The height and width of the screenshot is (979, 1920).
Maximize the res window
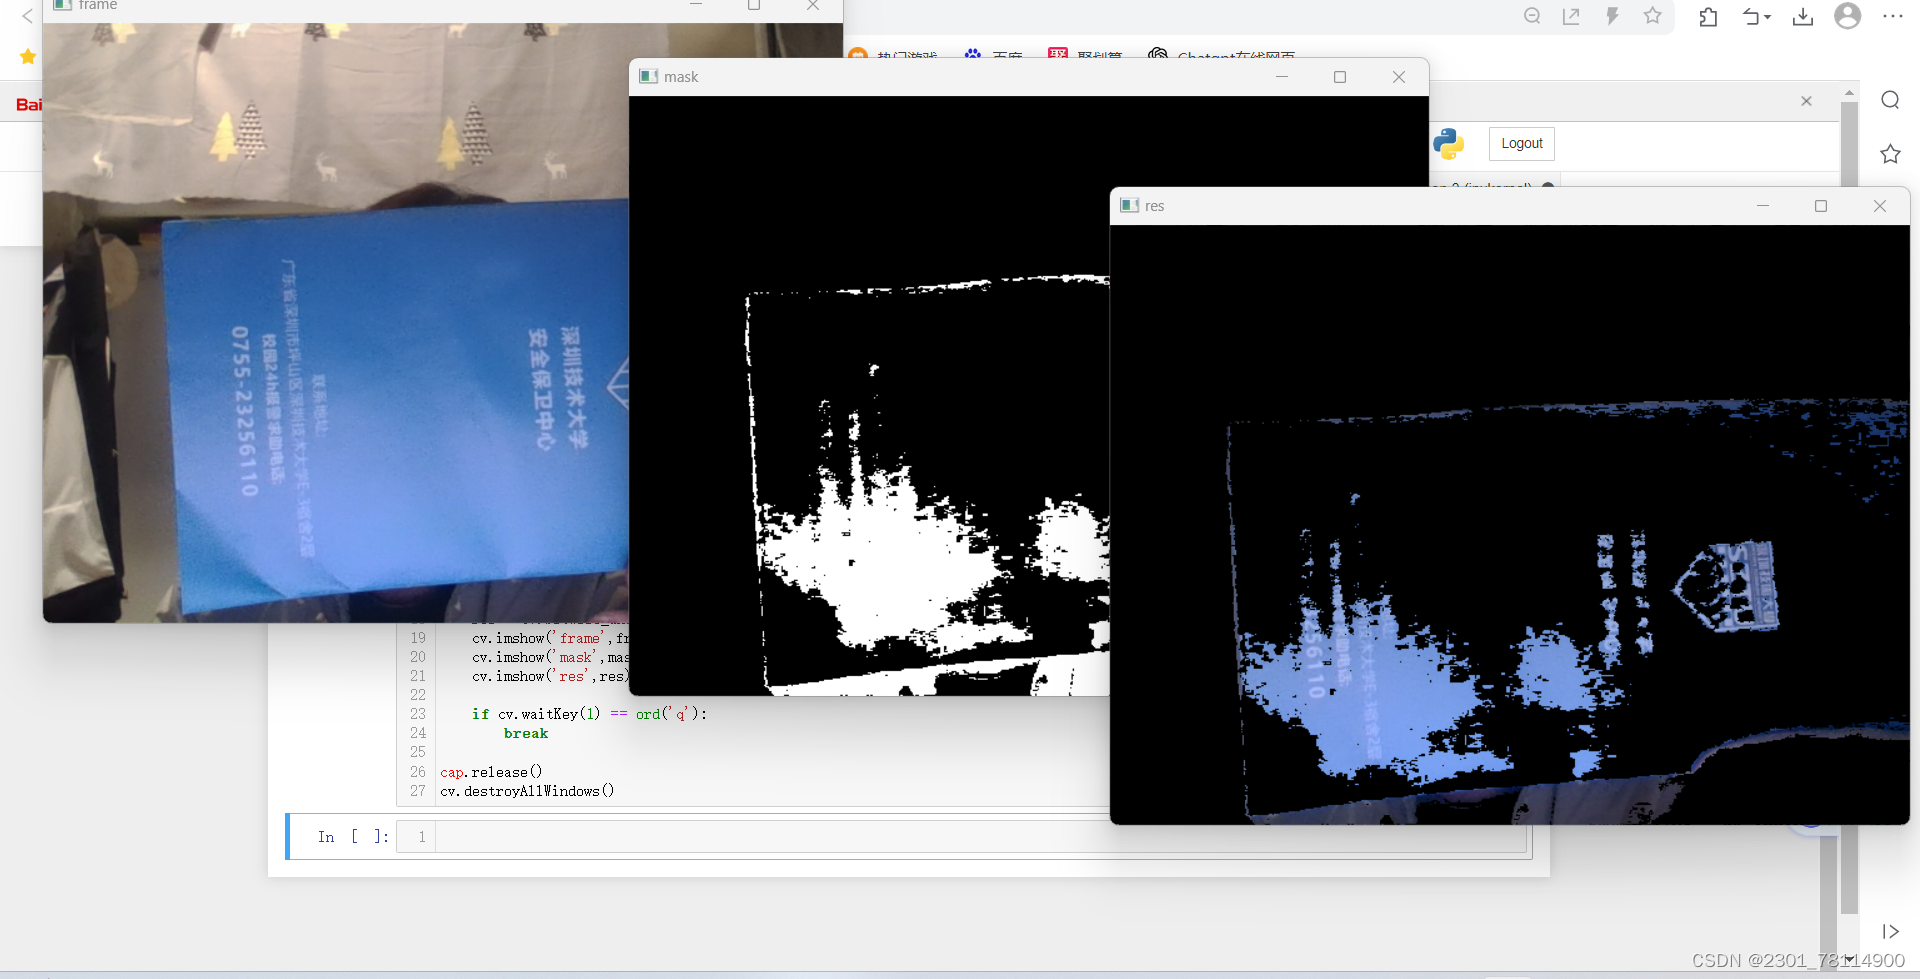coord(1821,206)
